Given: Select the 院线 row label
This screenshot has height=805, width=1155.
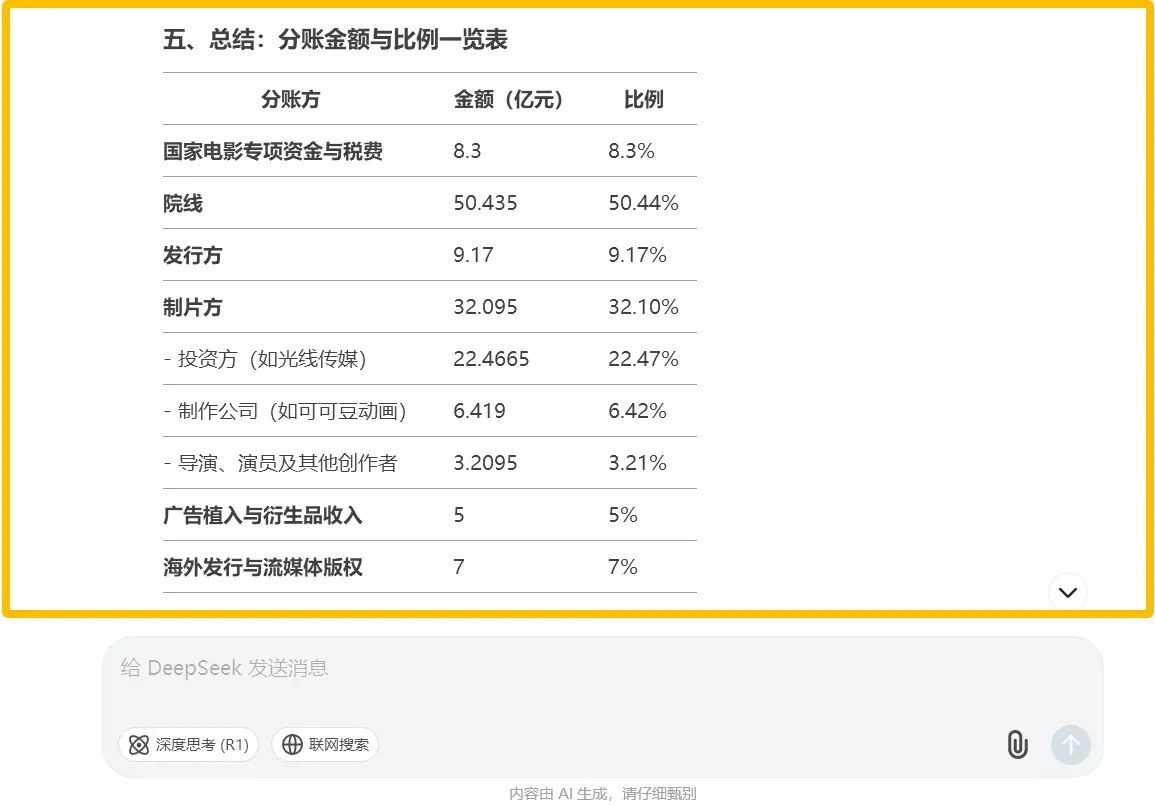Looking at the screenshot, I should [x=183, y=203].
